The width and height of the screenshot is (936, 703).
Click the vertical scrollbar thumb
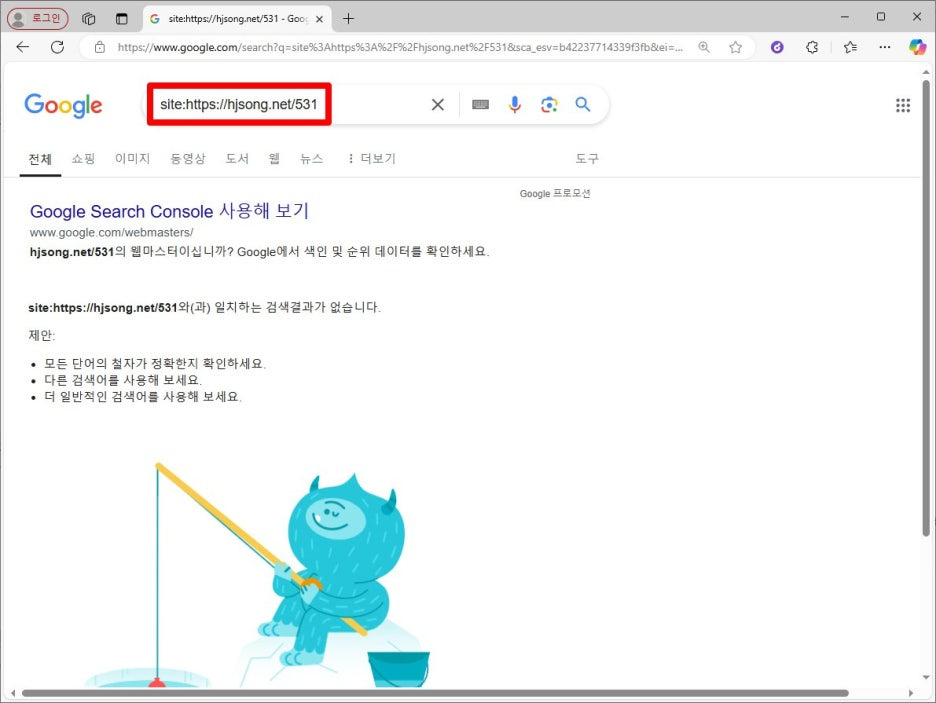tap(925, 307)
